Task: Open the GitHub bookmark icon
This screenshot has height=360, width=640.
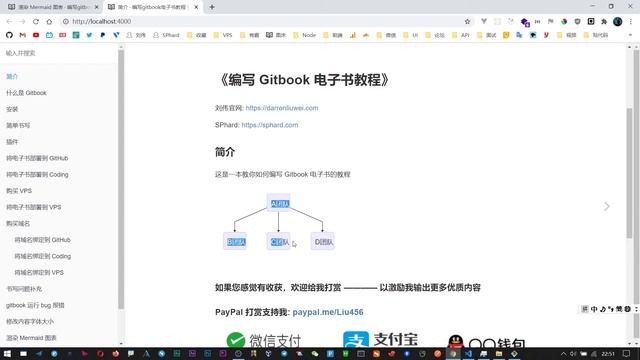Action: [9, 35]
